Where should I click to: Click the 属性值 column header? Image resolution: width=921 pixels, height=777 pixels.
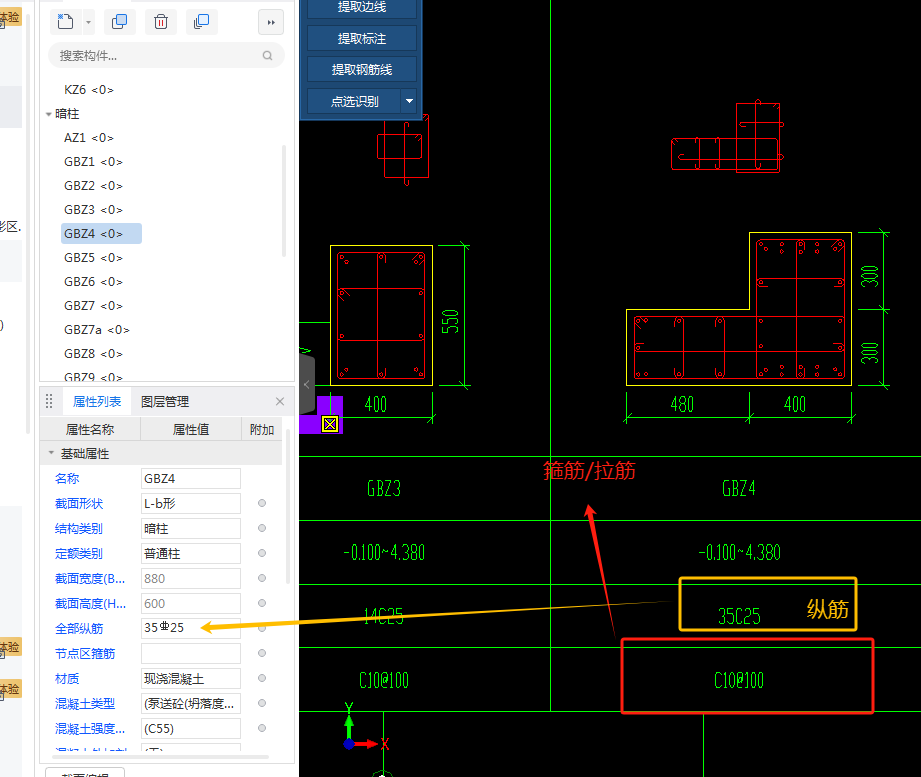pos(191,430)
